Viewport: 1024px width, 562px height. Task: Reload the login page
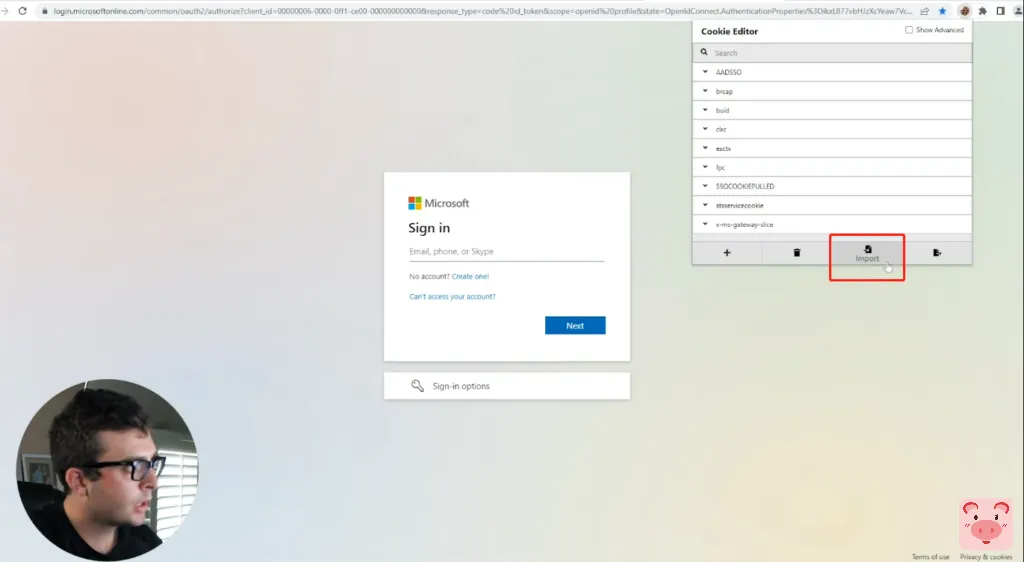click(22, 11)
